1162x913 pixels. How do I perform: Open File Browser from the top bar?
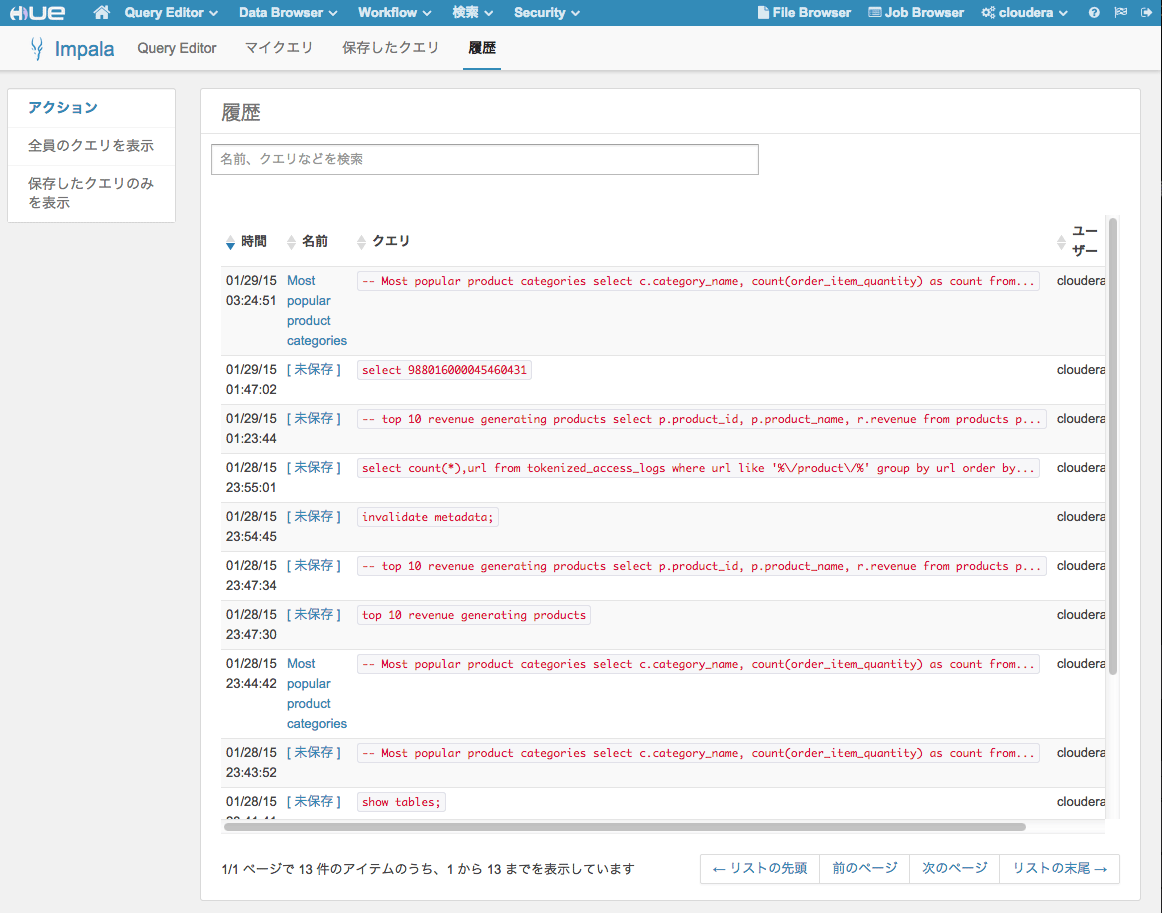coord(804,13)
